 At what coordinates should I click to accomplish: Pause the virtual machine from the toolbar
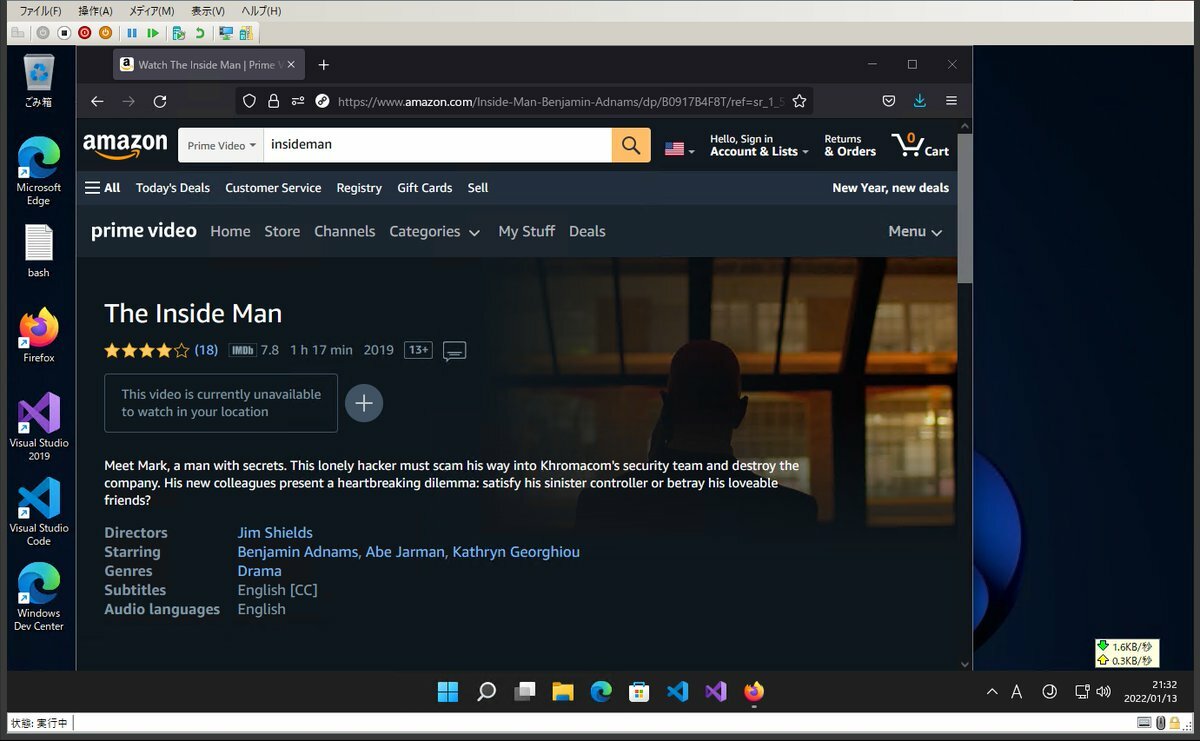pyautogui.click(x=132, y=33)
